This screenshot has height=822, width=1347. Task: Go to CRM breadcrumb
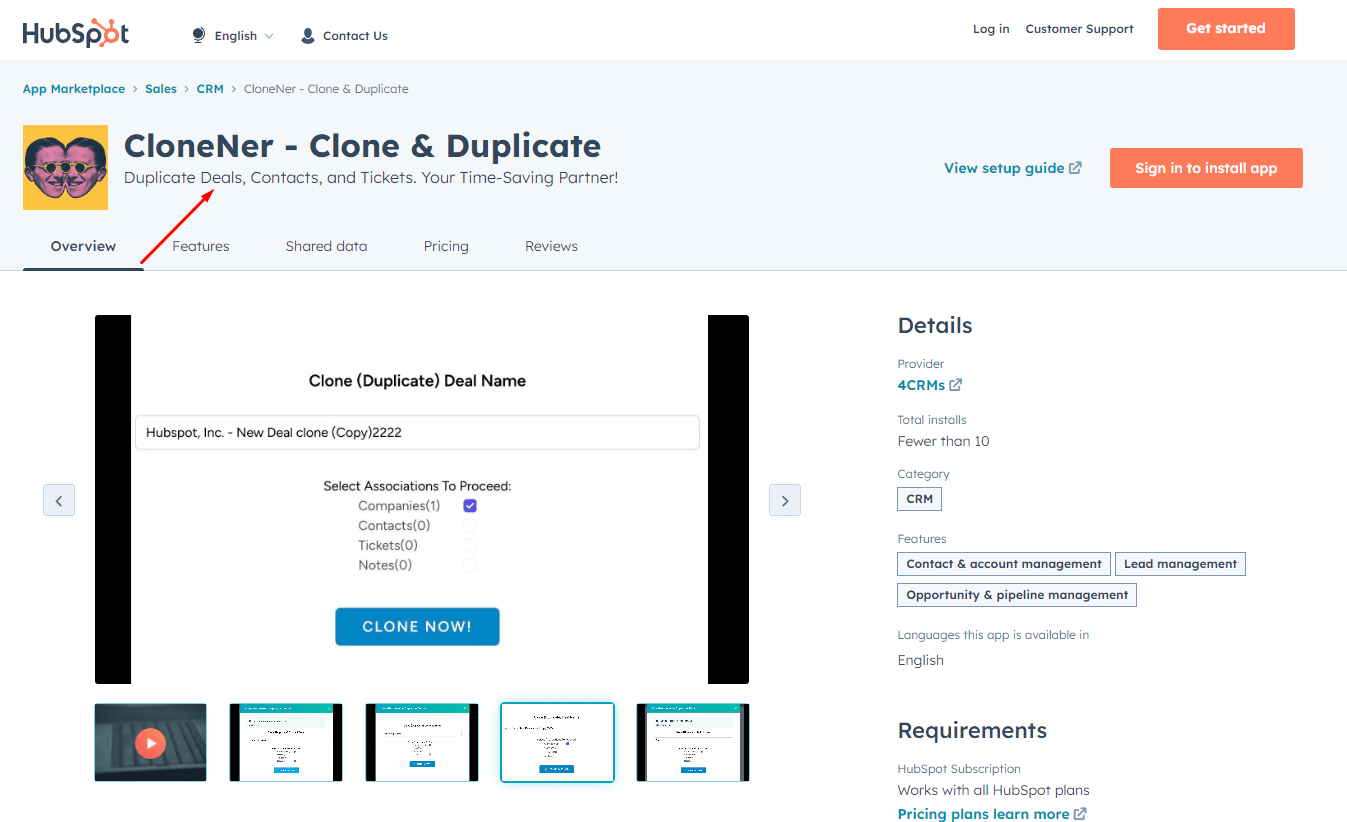coord(210,89)
